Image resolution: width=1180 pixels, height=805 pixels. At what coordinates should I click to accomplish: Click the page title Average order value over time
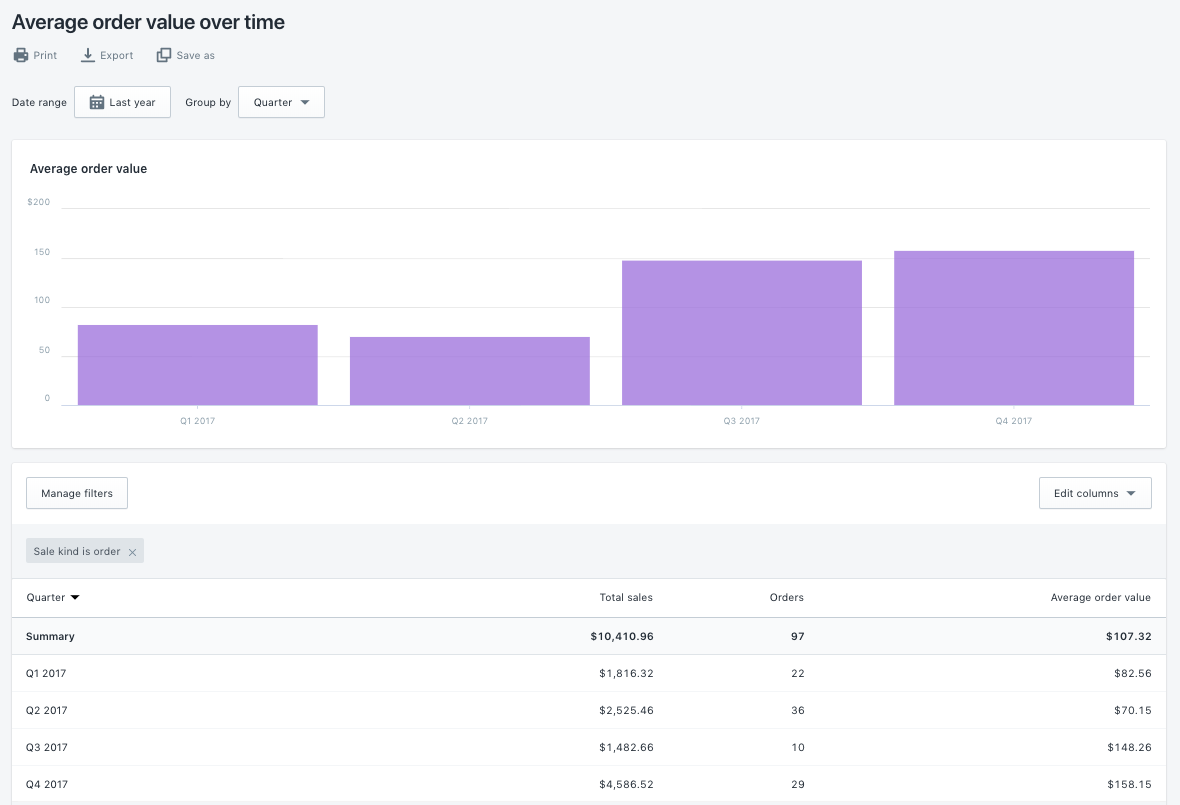148,22
